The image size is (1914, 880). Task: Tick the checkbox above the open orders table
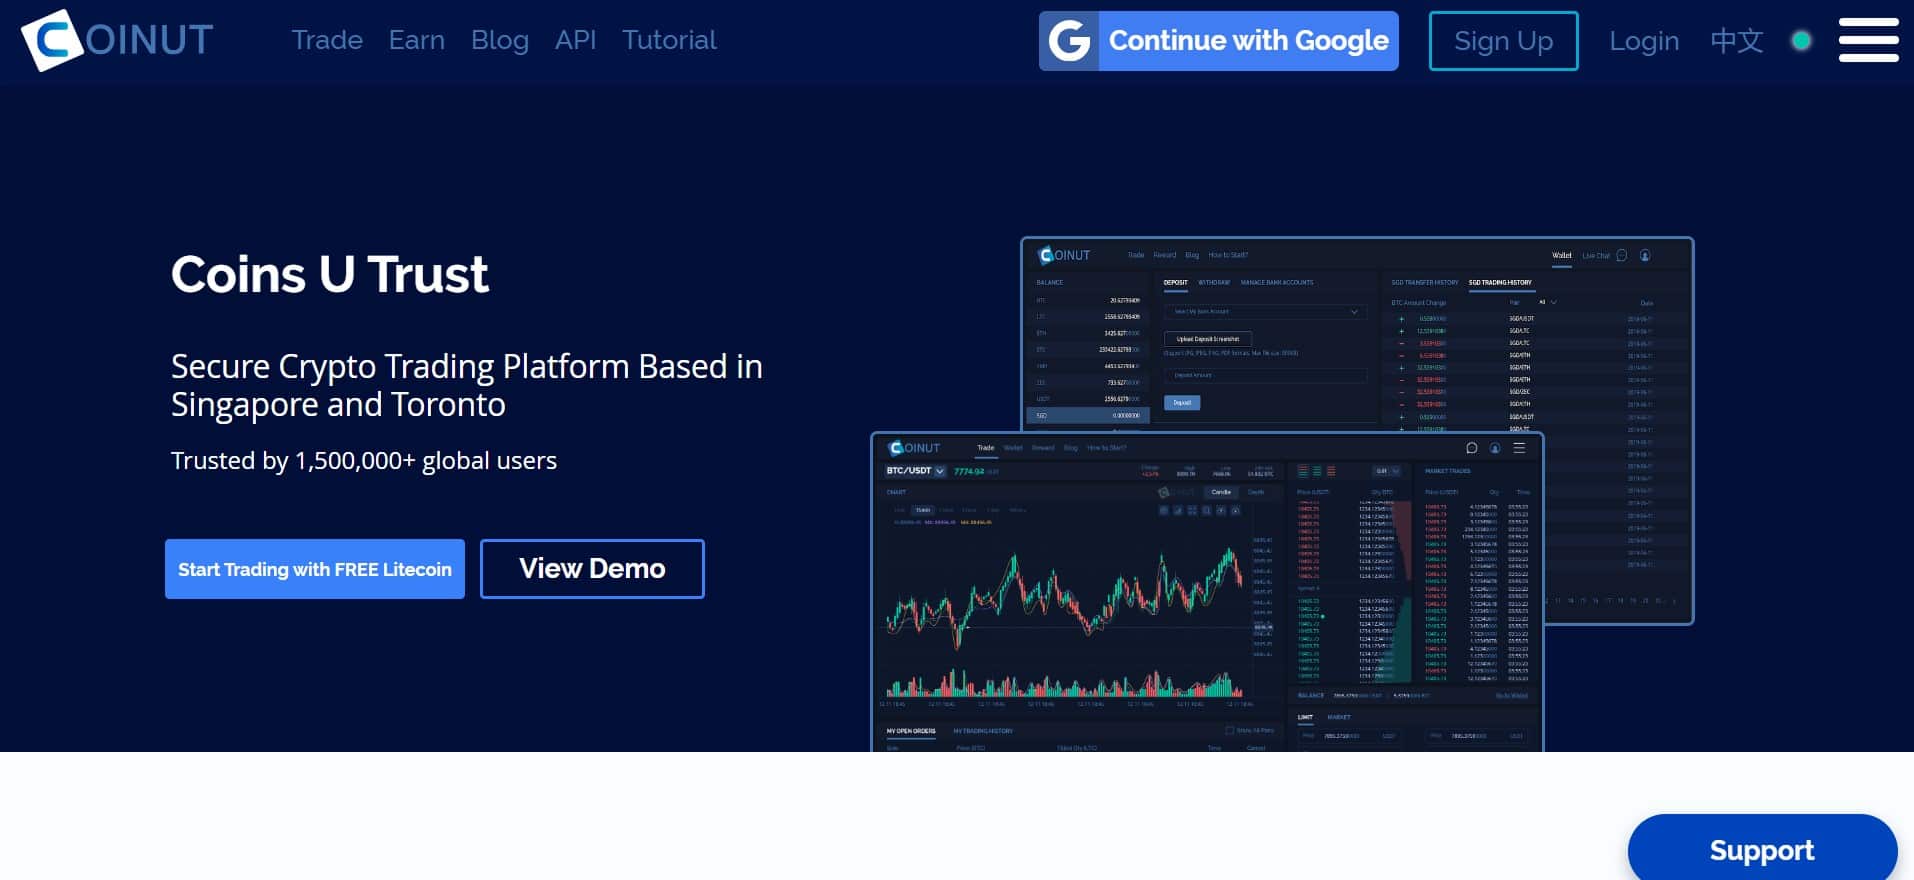click(1229, 731)
